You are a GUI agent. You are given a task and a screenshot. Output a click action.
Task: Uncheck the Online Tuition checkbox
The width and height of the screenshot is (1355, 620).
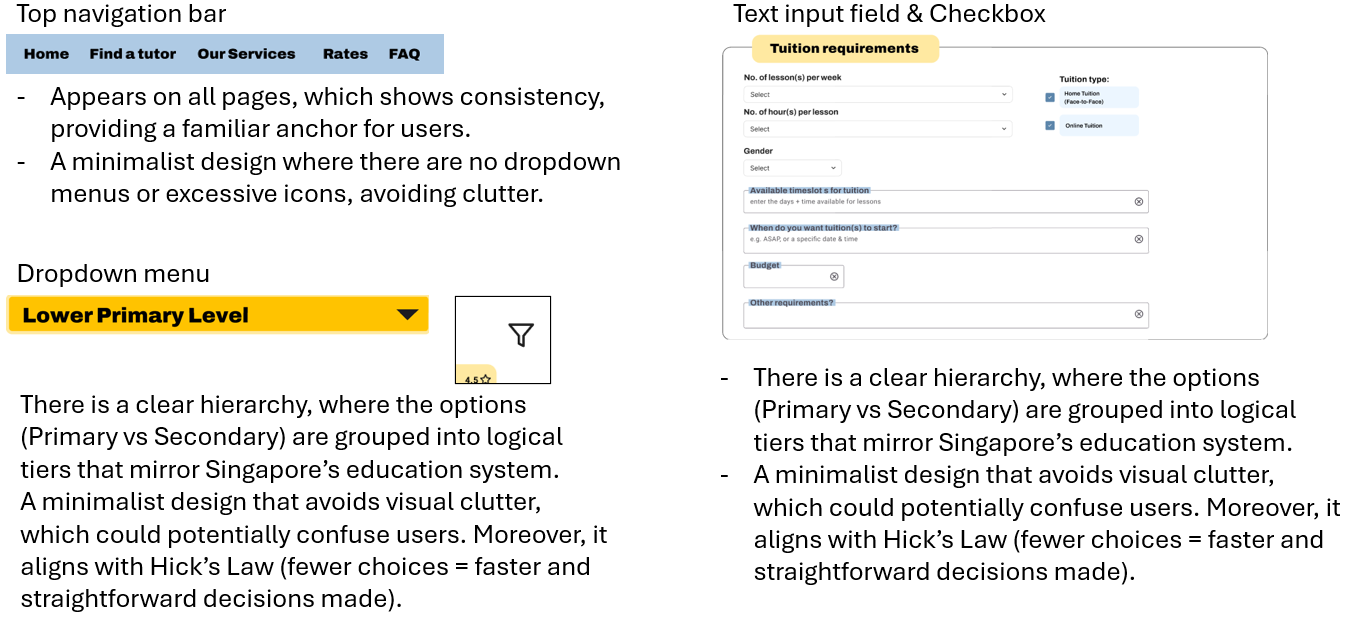(x=1050, y=126)
